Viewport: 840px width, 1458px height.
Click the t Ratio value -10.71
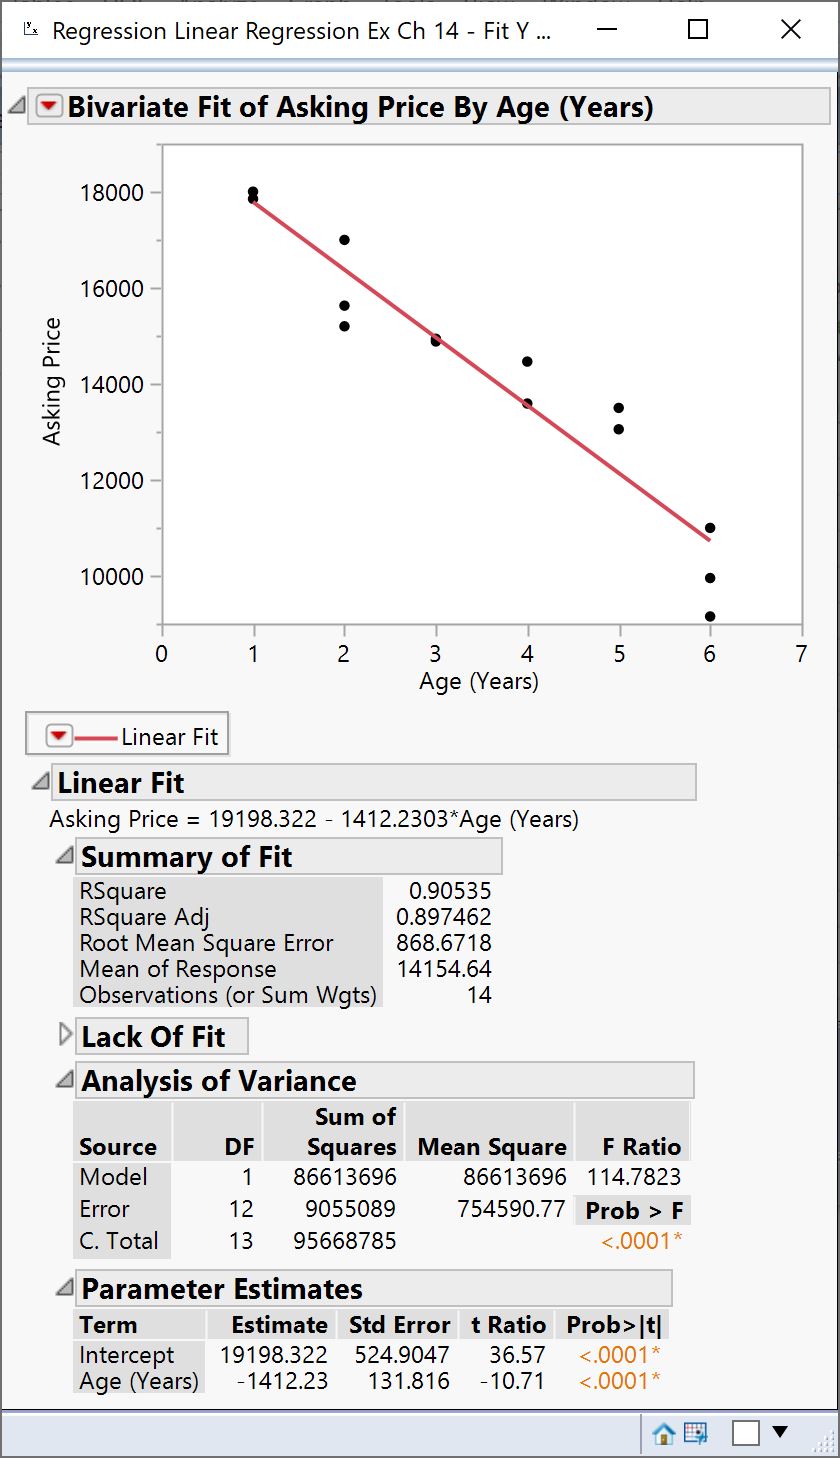click(513, 1381)
